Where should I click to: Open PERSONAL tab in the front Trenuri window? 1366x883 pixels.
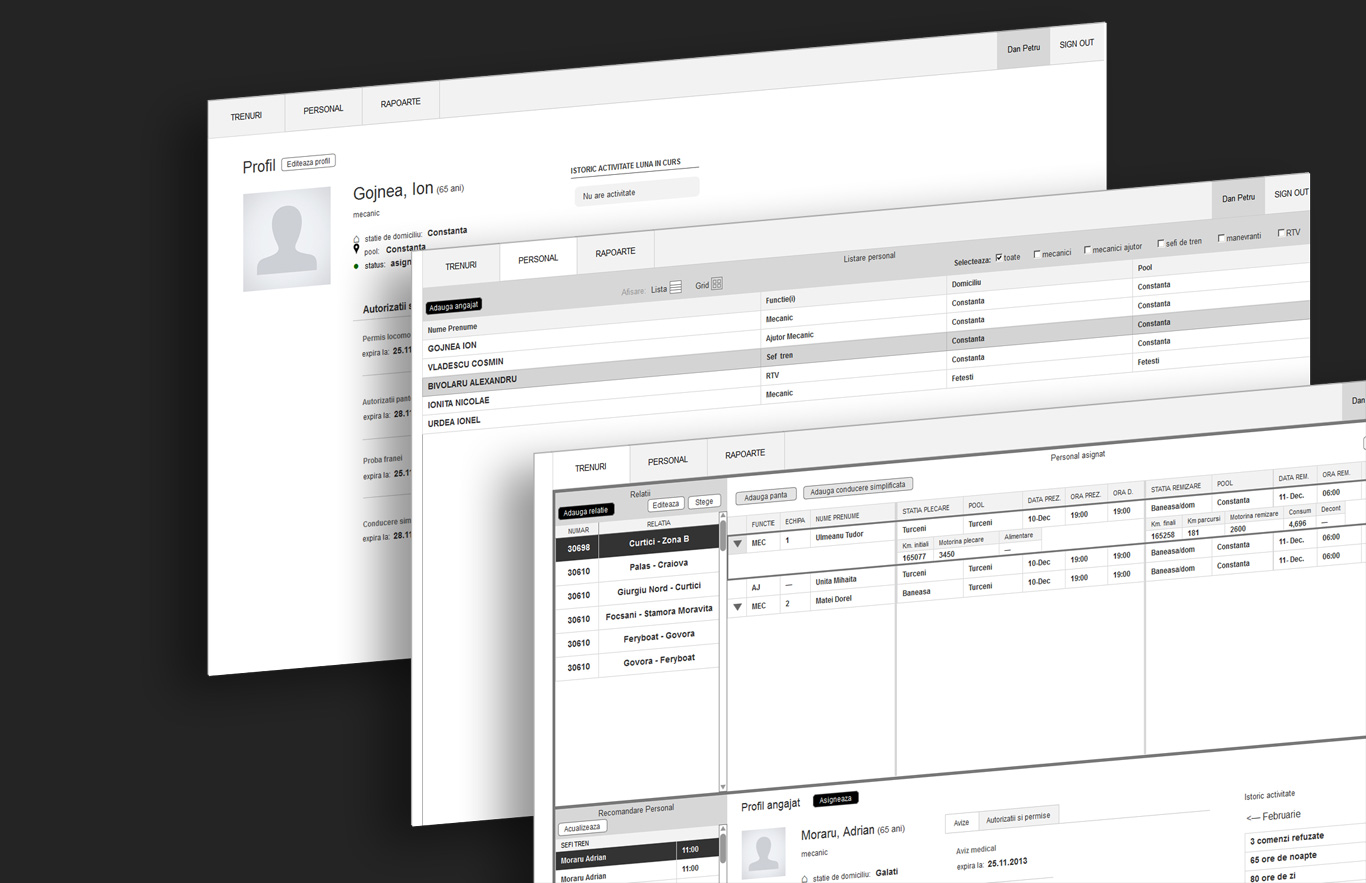tap(668, 460)
